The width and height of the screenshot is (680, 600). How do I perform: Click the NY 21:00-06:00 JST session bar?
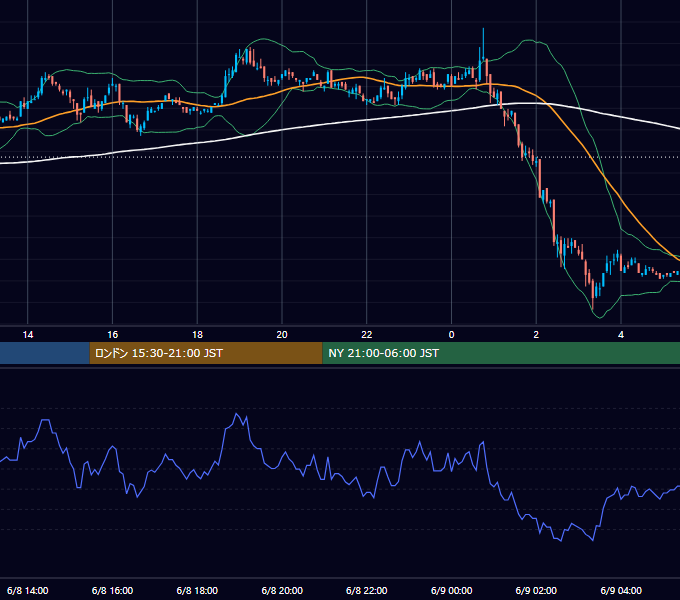coord(501,353)
